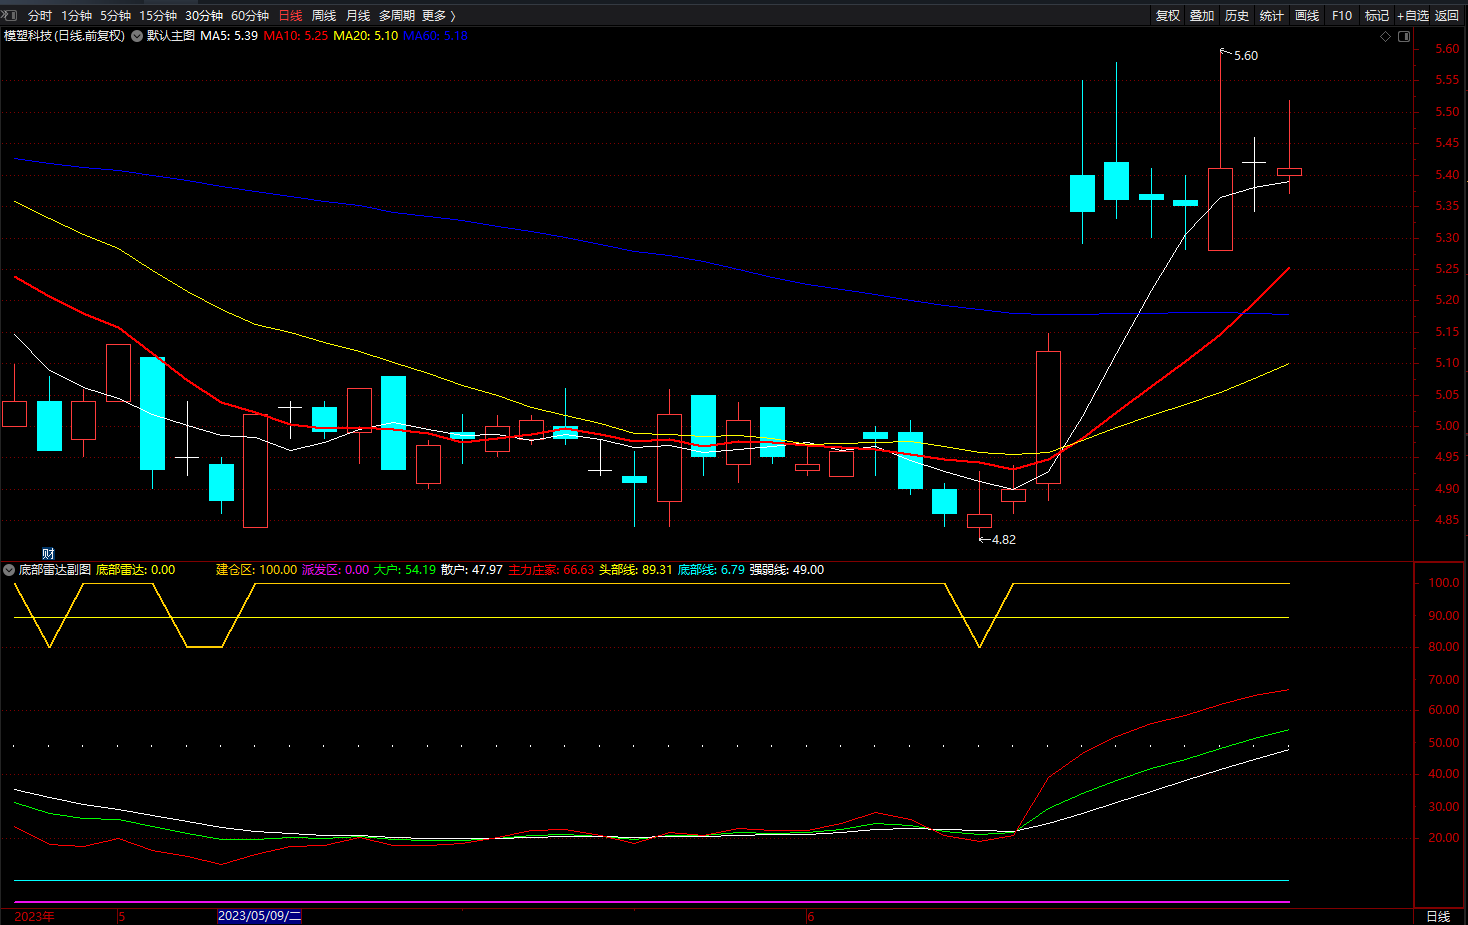The width and height of the screenshot is (1468, 925).
Task: Switch to the 60分钟 period tab
Action: (x=250, y=15)
